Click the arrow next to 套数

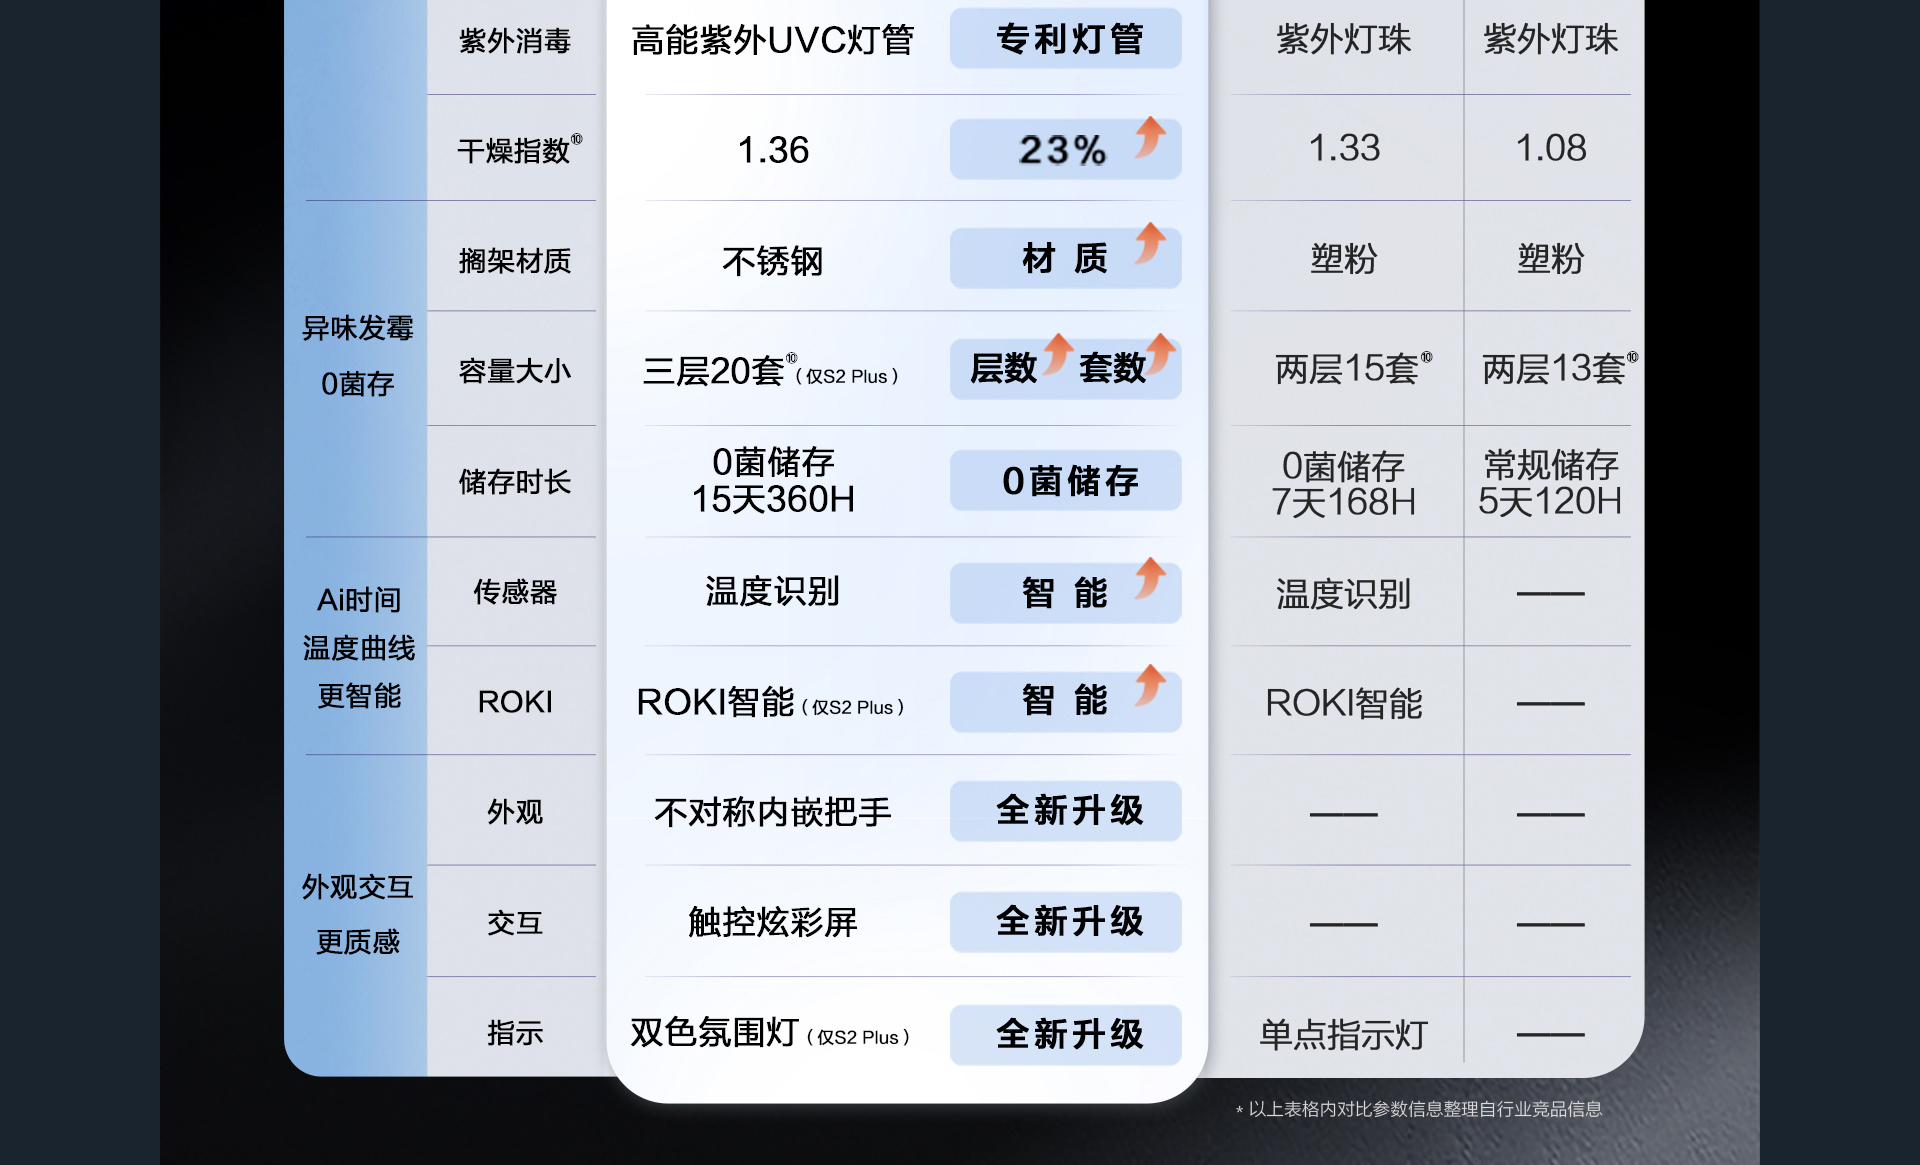(1160, 353)
